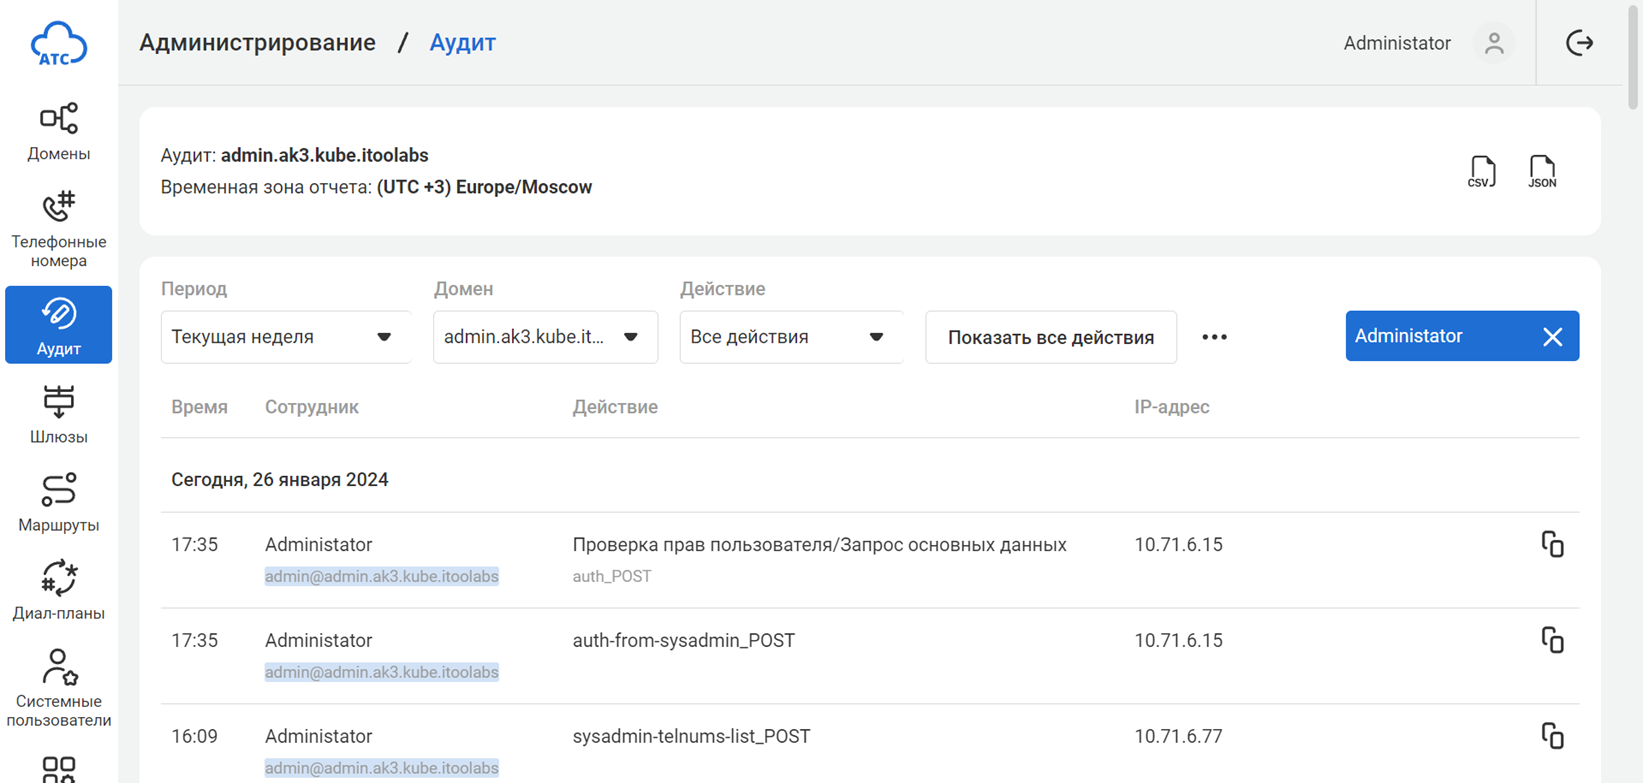Click the ATC cloud logo
Image resolution: width=1643 pixels, height=783 pixels.
(59, 45)
